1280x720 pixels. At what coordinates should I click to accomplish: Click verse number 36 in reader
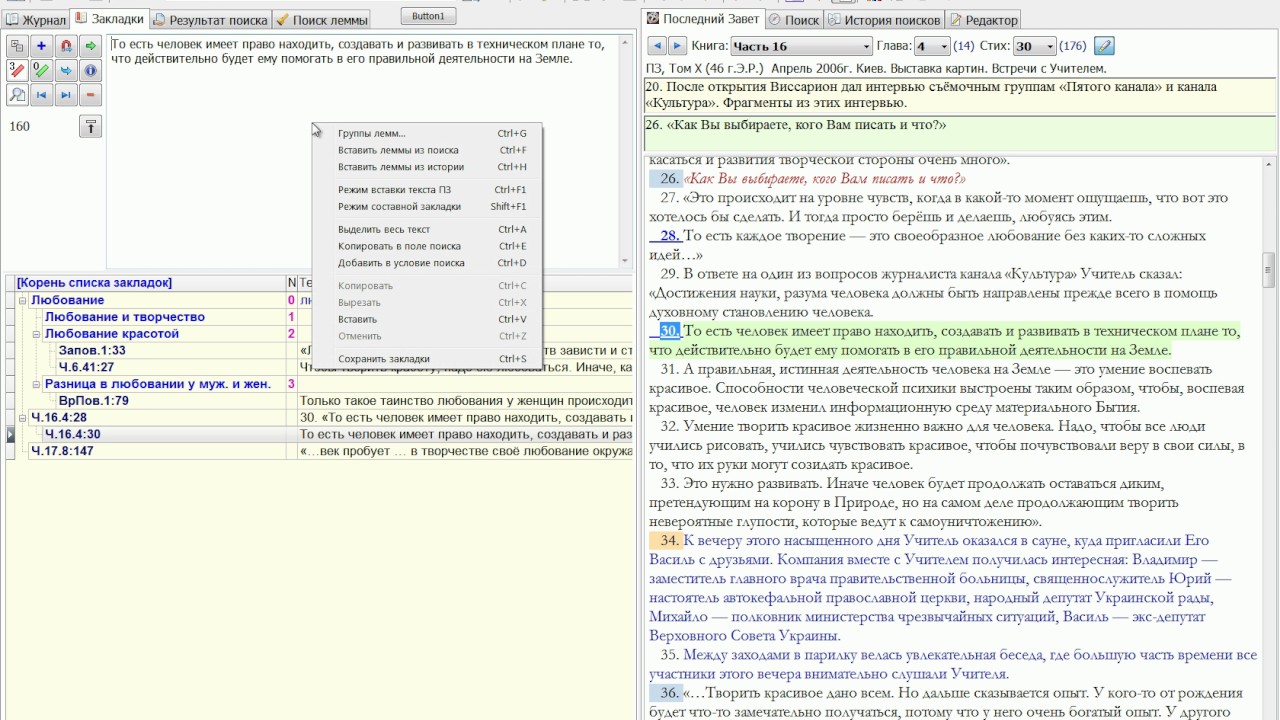pos(670,693)
